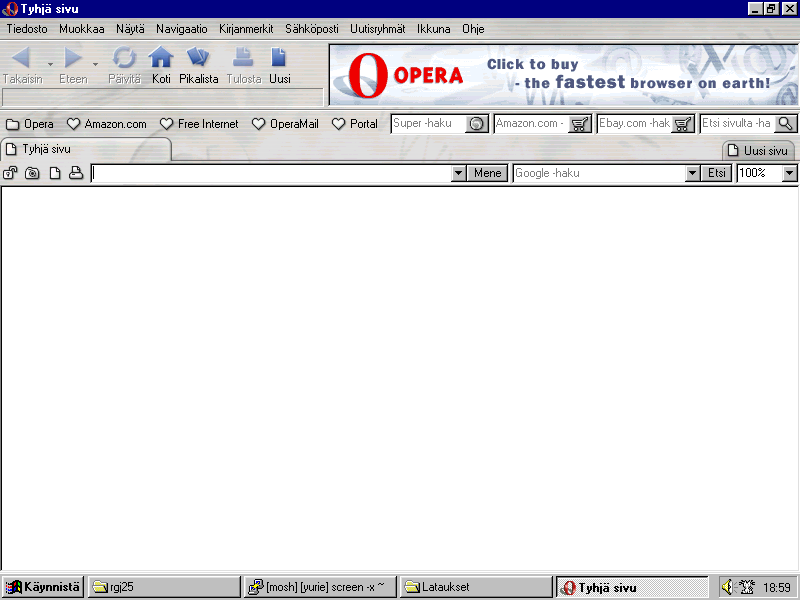The width and height of the screenshot is (800, 600).
Task: Open the Näytä menu
Action: [x=130, y=29]
